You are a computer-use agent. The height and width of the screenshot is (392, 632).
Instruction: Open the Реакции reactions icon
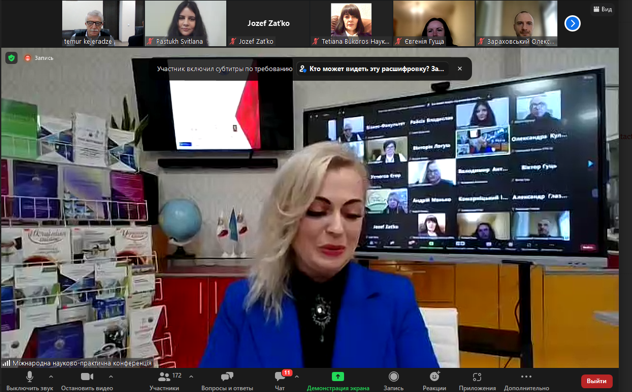tap(434, 377)
